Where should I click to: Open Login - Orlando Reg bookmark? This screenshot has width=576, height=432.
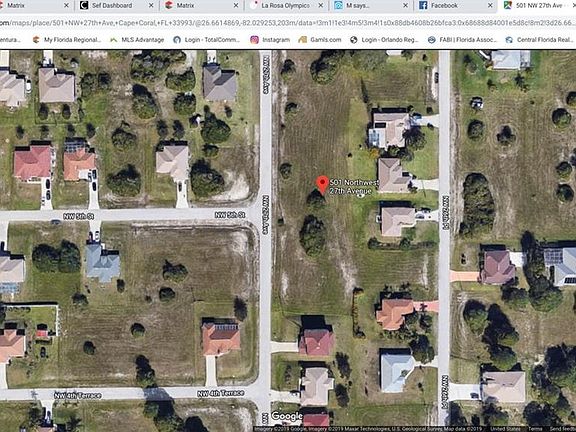coord(384,40)
